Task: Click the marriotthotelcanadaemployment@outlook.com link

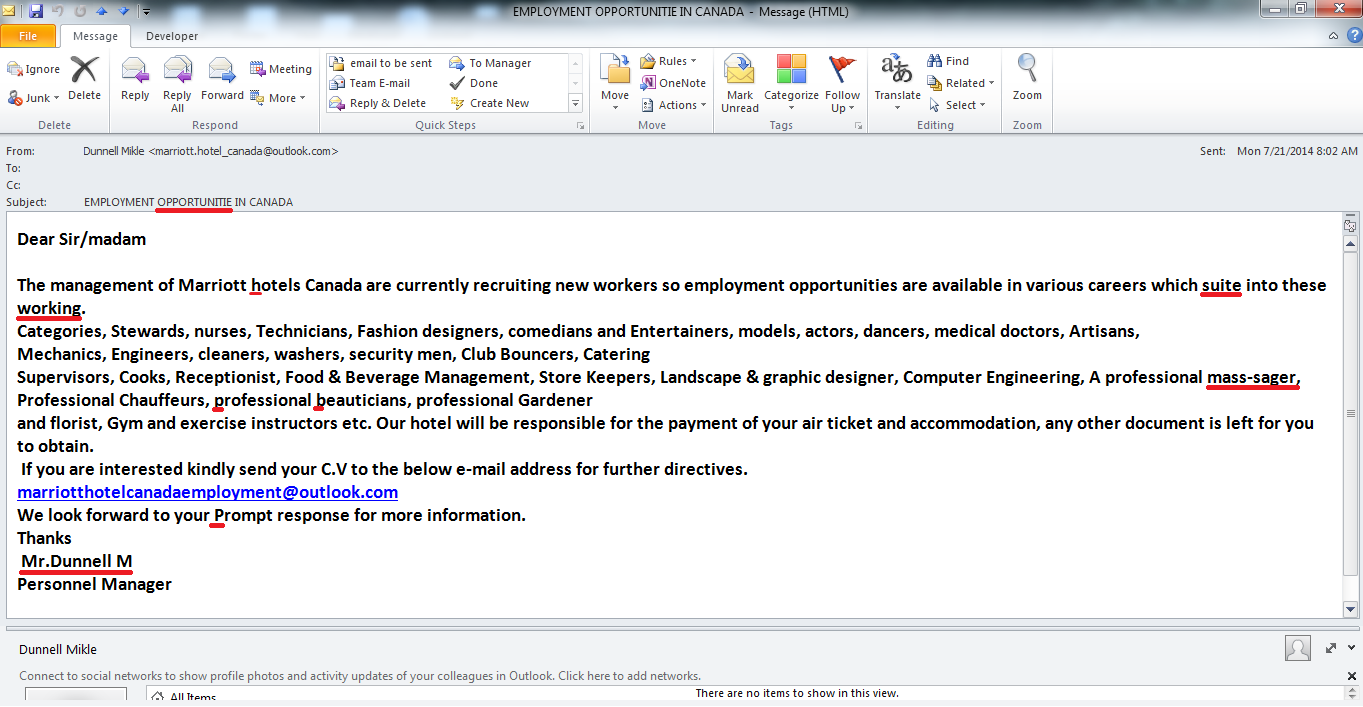Action: [x=207, y=492]
